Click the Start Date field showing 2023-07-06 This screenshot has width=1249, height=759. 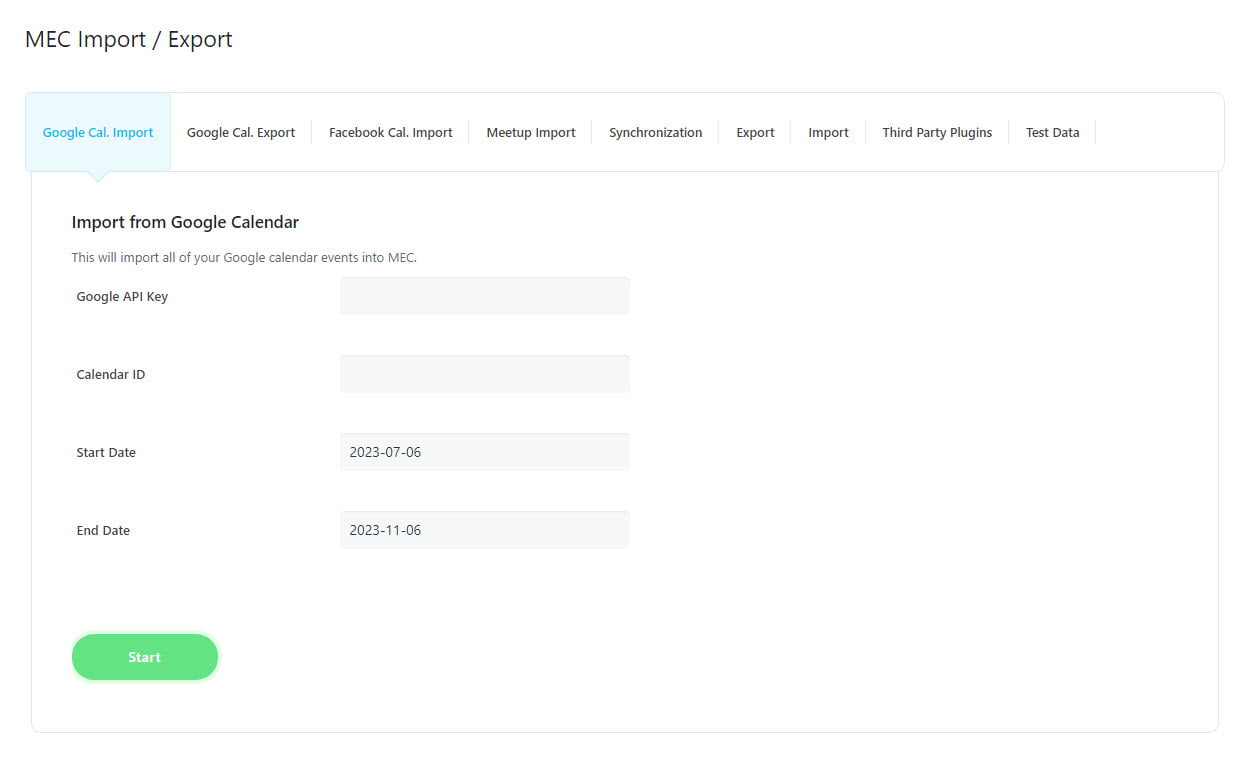pos(484,452)
